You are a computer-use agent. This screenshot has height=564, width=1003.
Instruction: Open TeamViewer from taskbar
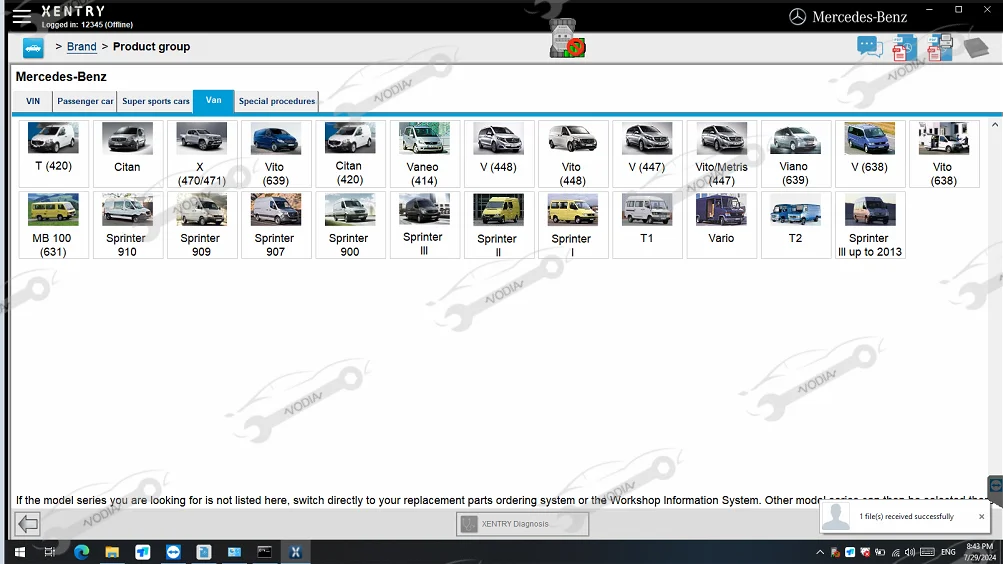[x=173, y=552]
